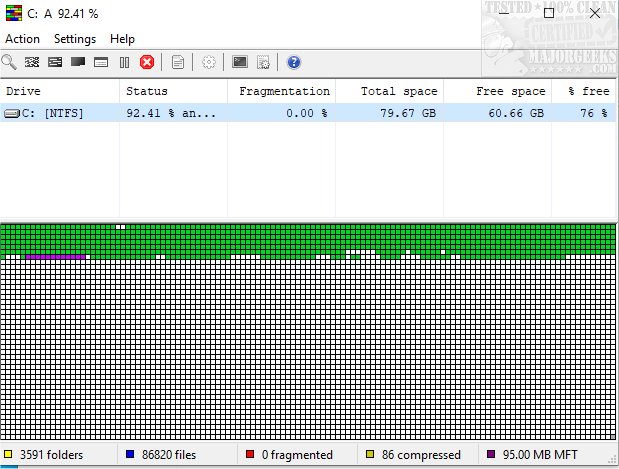Image resolution: width=619 pixels, height=469 pixels.
Task: Click the window resize grip in status bar
Action: point(613,458)
